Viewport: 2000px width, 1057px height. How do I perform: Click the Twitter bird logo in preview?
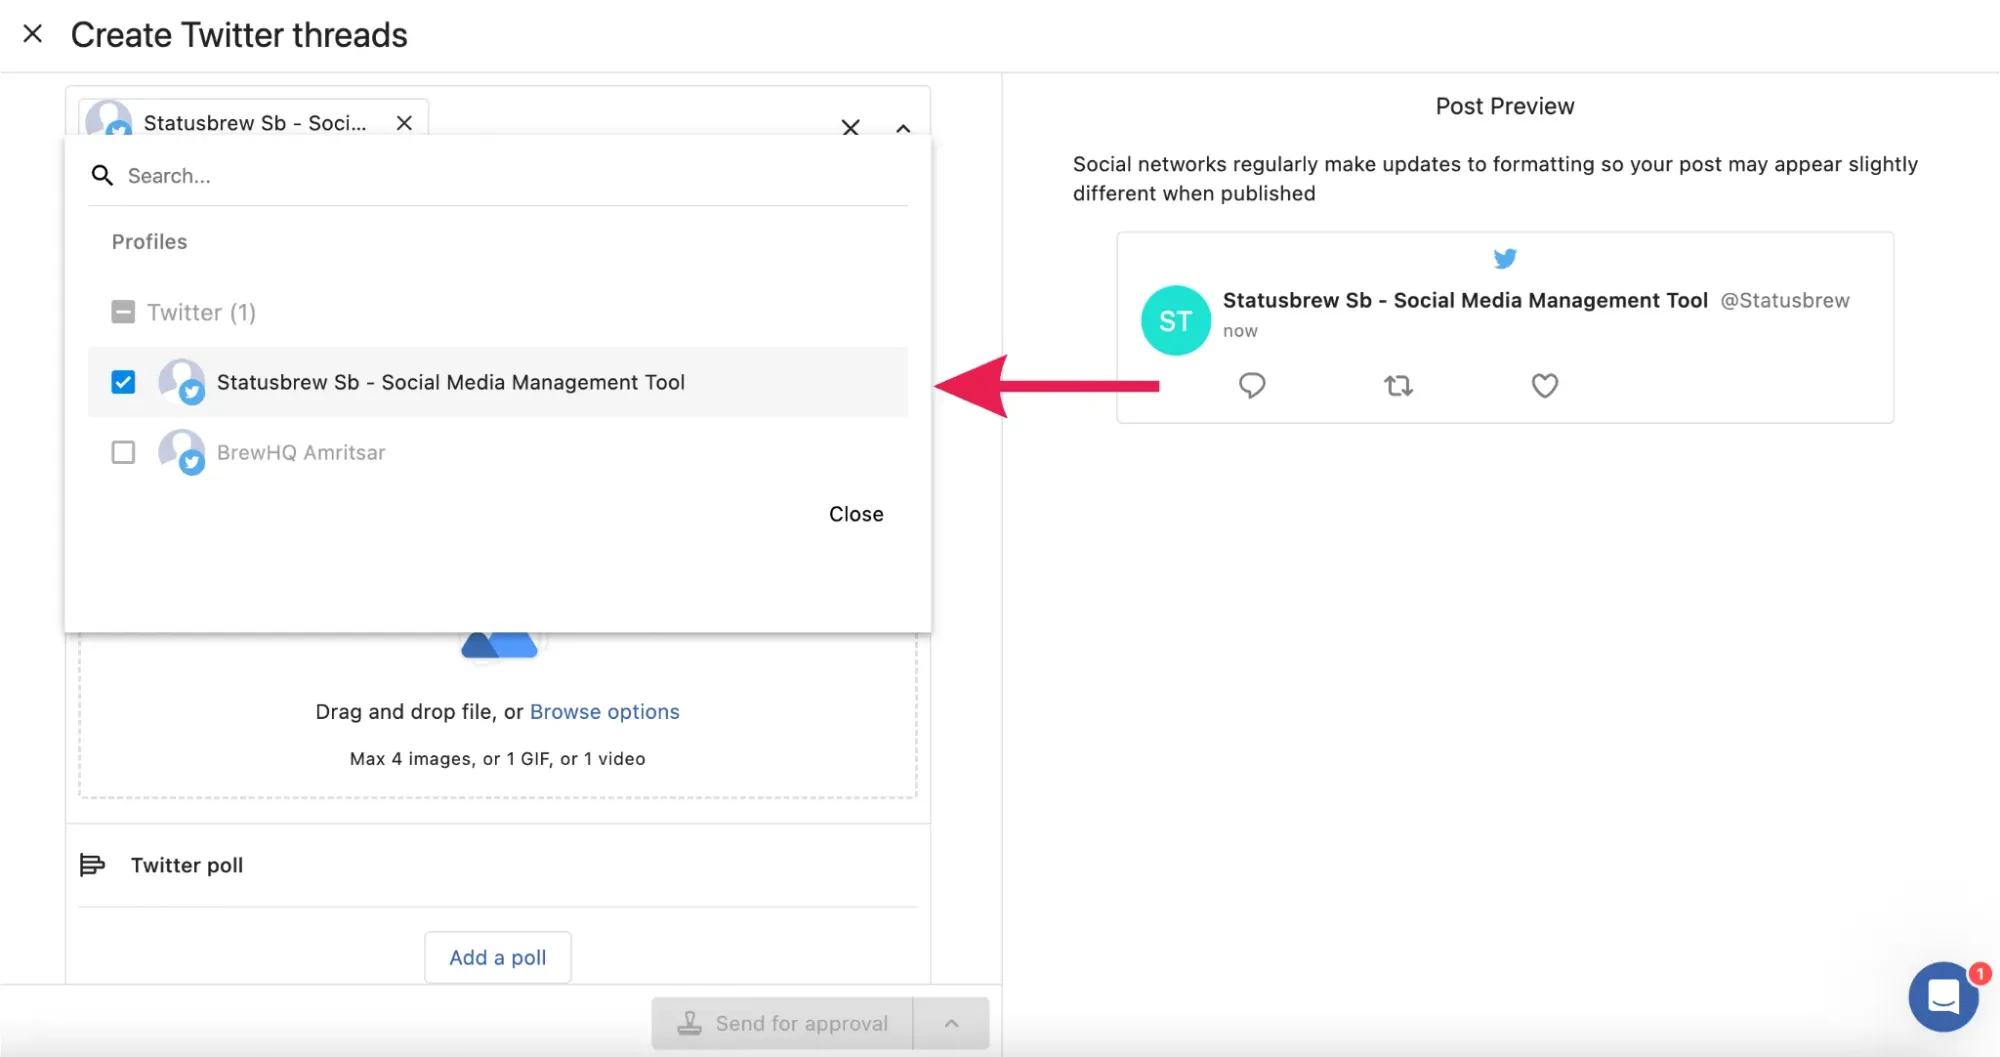[x=1505, y=259]
